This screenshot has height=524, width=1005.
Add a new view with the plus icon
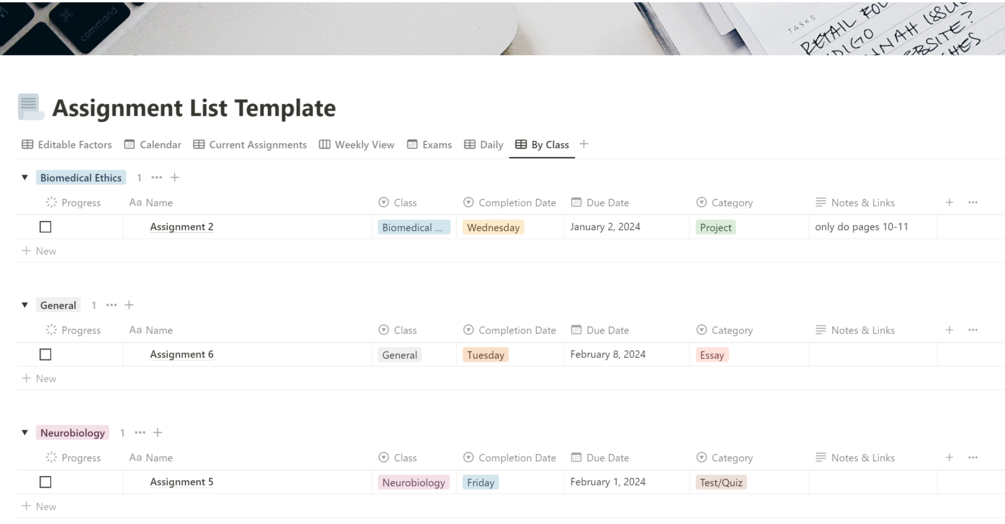tap(584, 144)
